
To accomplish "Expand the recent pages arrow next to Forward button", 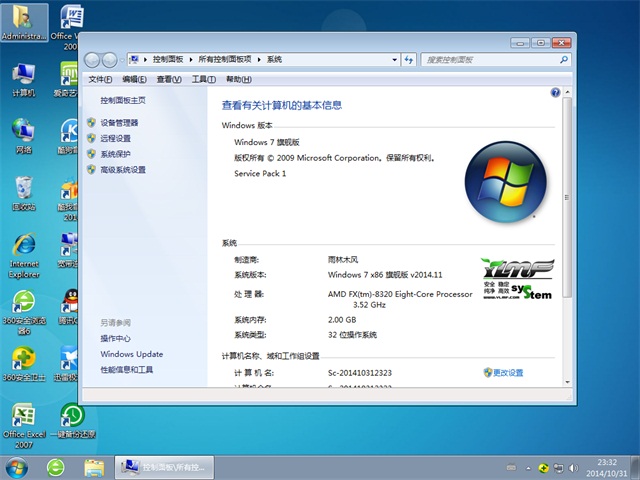I will pos(122,60).
